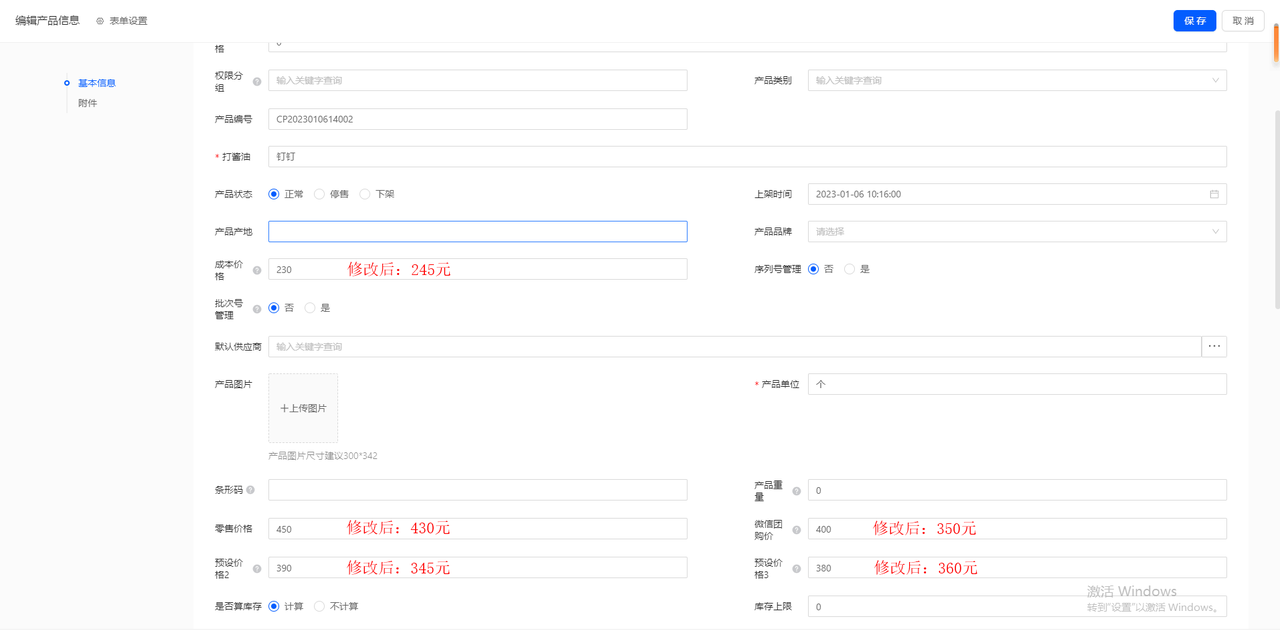Click 预设价格3 input field

pos(1017,567)
